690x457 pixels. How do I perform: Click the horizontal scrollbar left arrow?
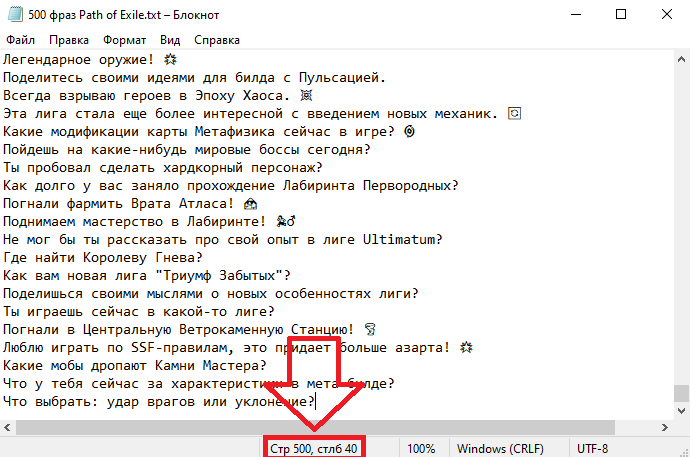pos(7,428)
